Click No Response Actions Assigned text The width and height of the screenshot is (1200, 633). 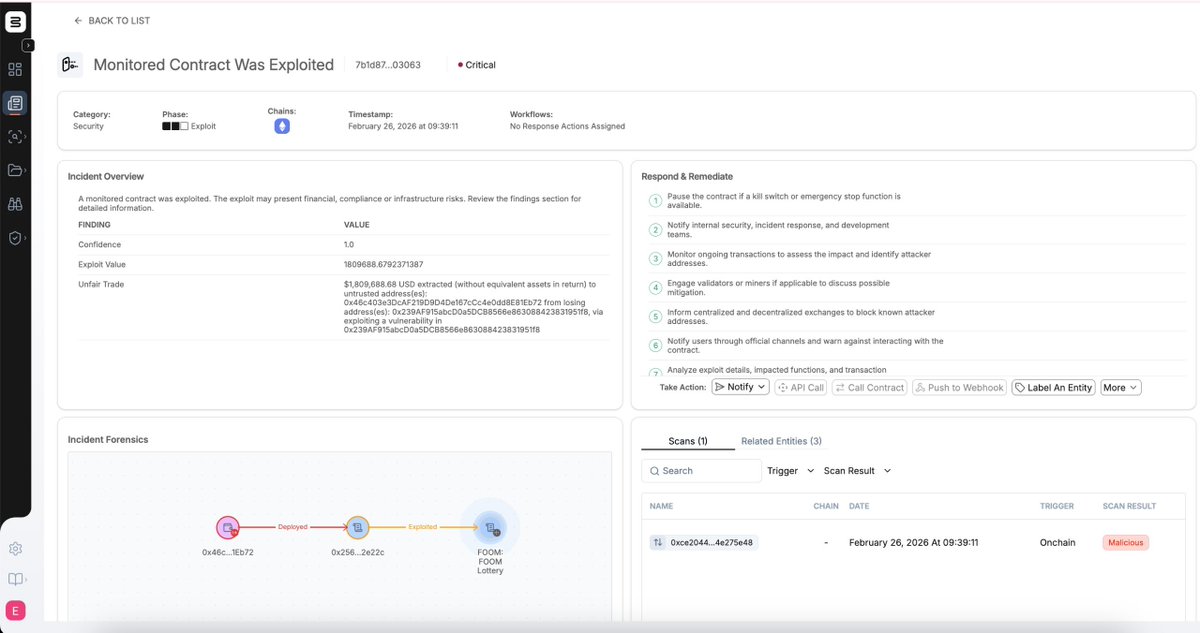(x=567, y=127)
